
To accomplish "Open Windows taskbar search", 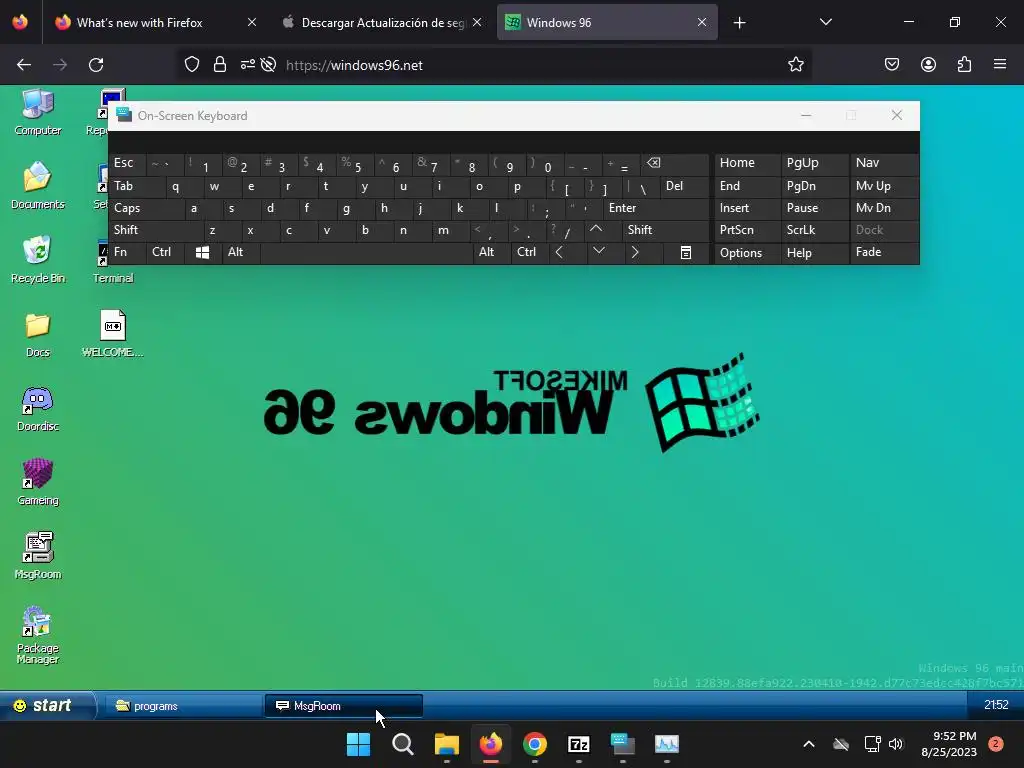I will click(403, 744).
